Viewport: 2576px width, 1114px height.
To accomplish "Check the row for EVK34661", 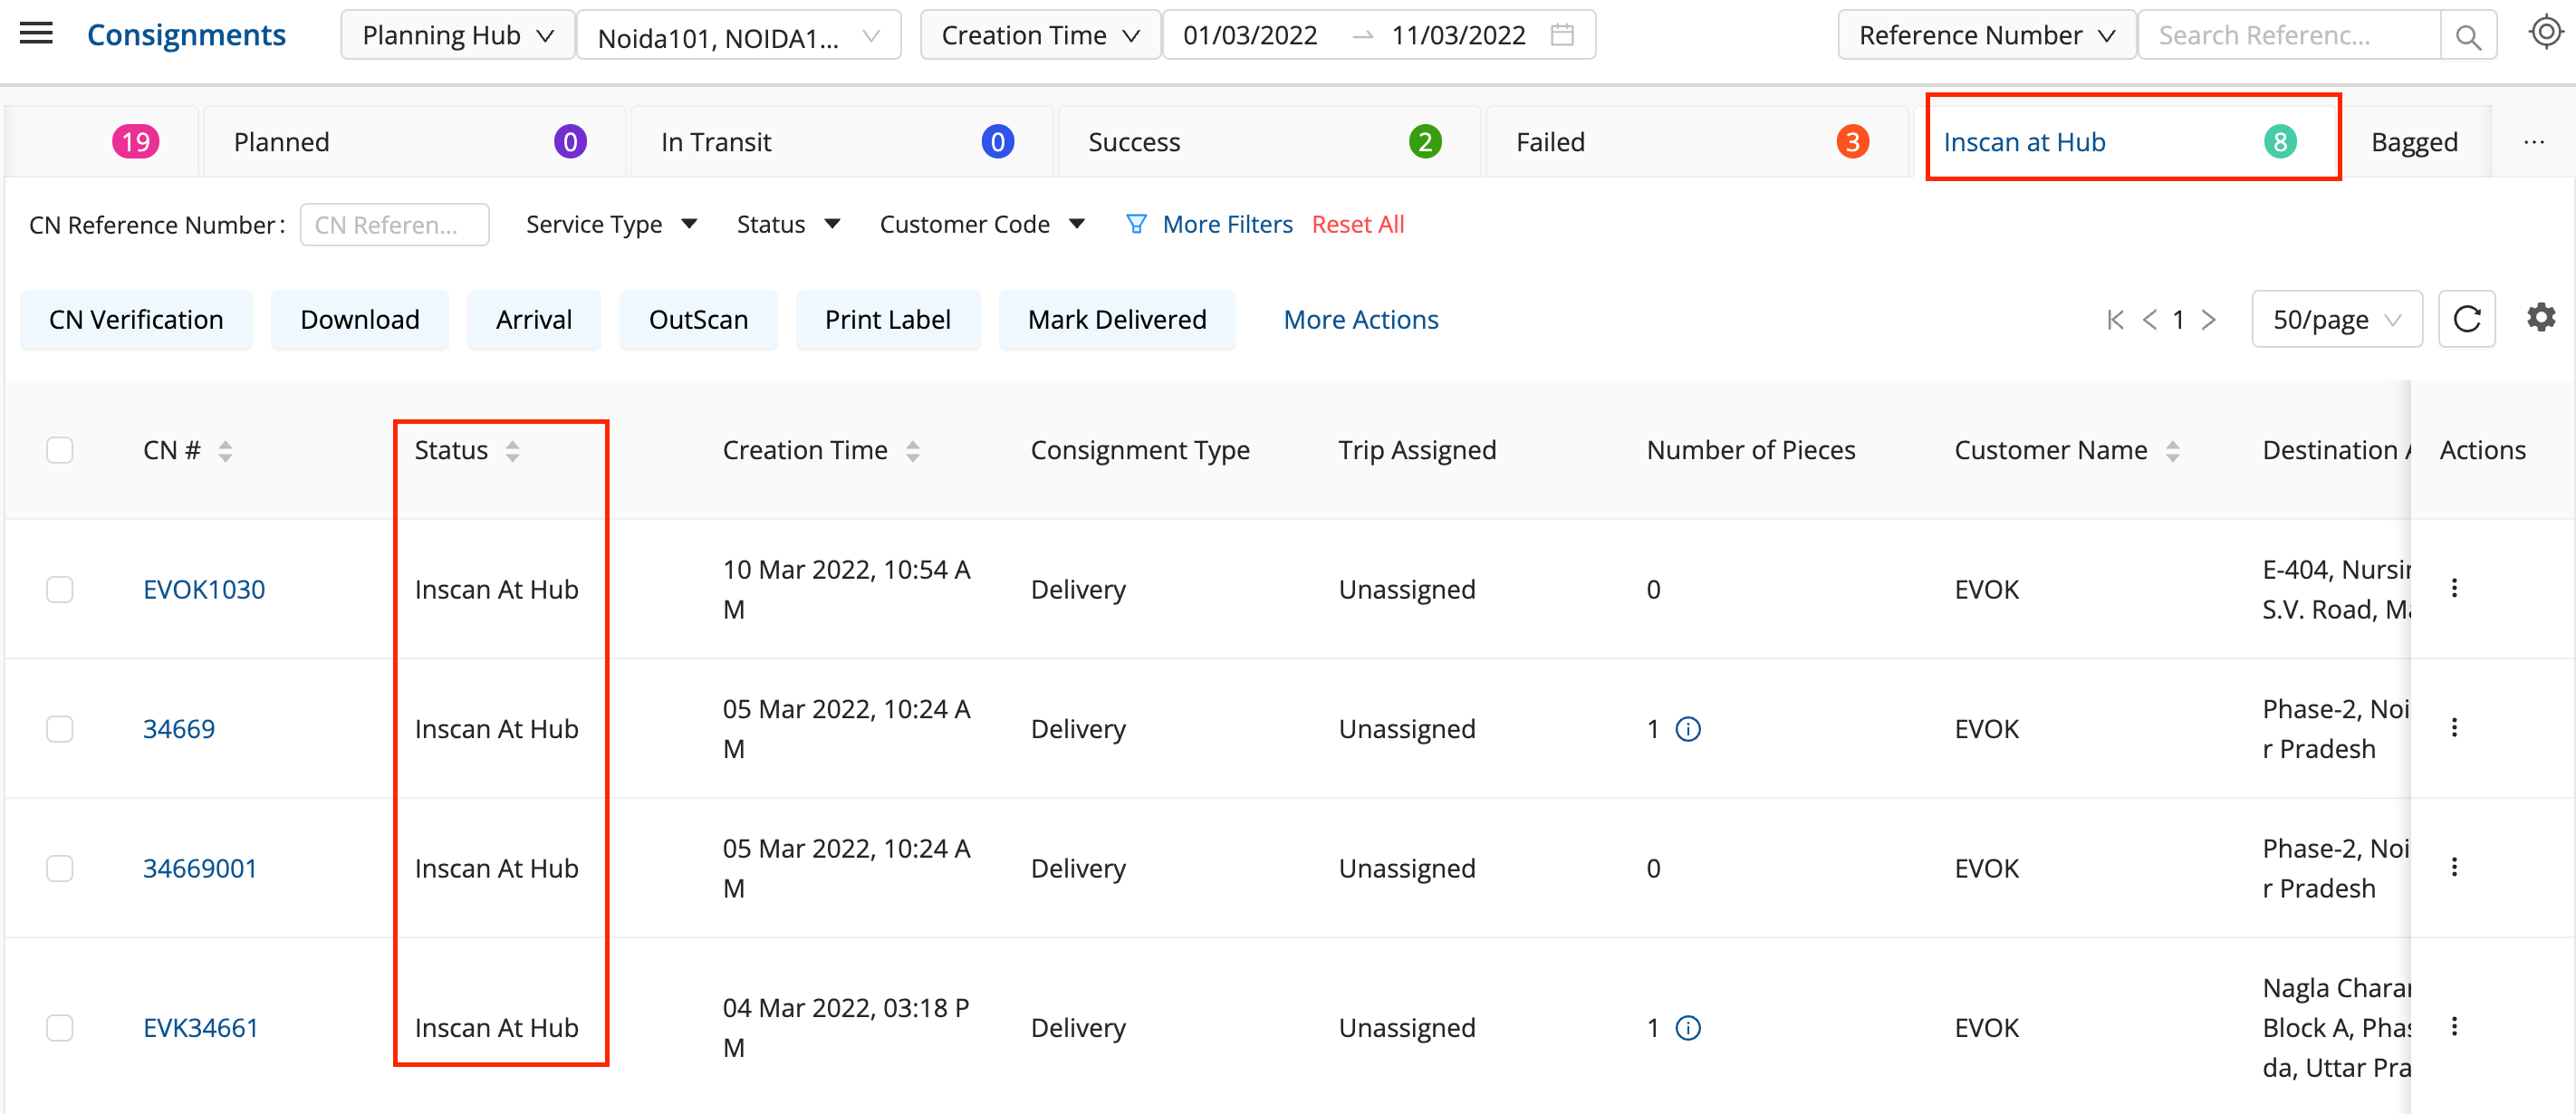I will [60, 1027].
